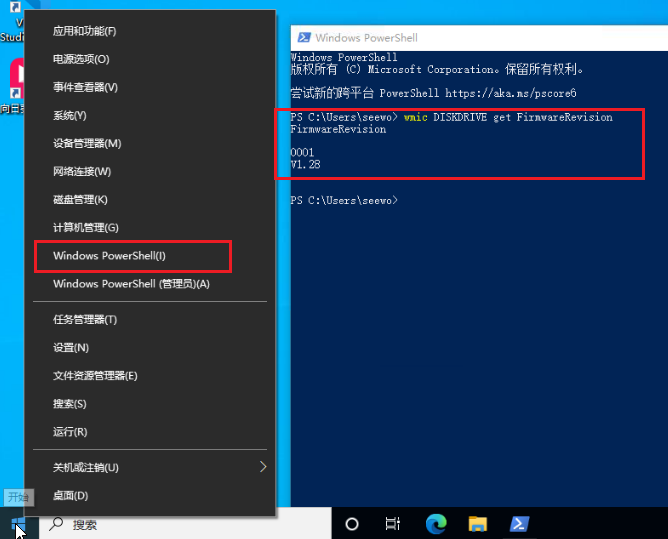
Task: Click the V1.28 firmware value
Action: (x=305, y=164)
